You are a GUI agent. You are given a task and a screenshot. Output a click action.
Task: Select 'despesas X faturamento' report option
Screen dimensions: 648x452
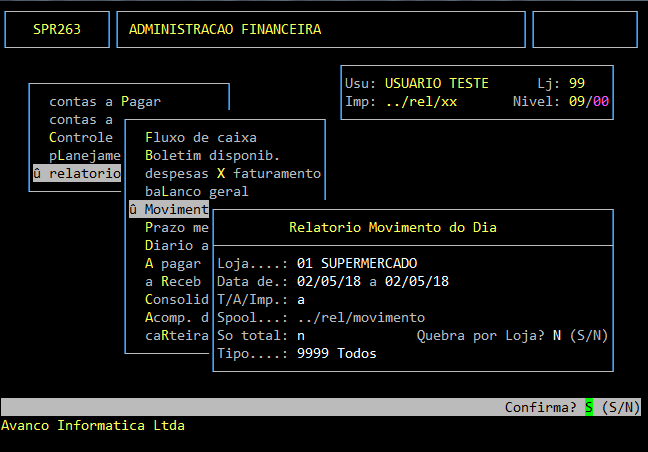point(232,173)
